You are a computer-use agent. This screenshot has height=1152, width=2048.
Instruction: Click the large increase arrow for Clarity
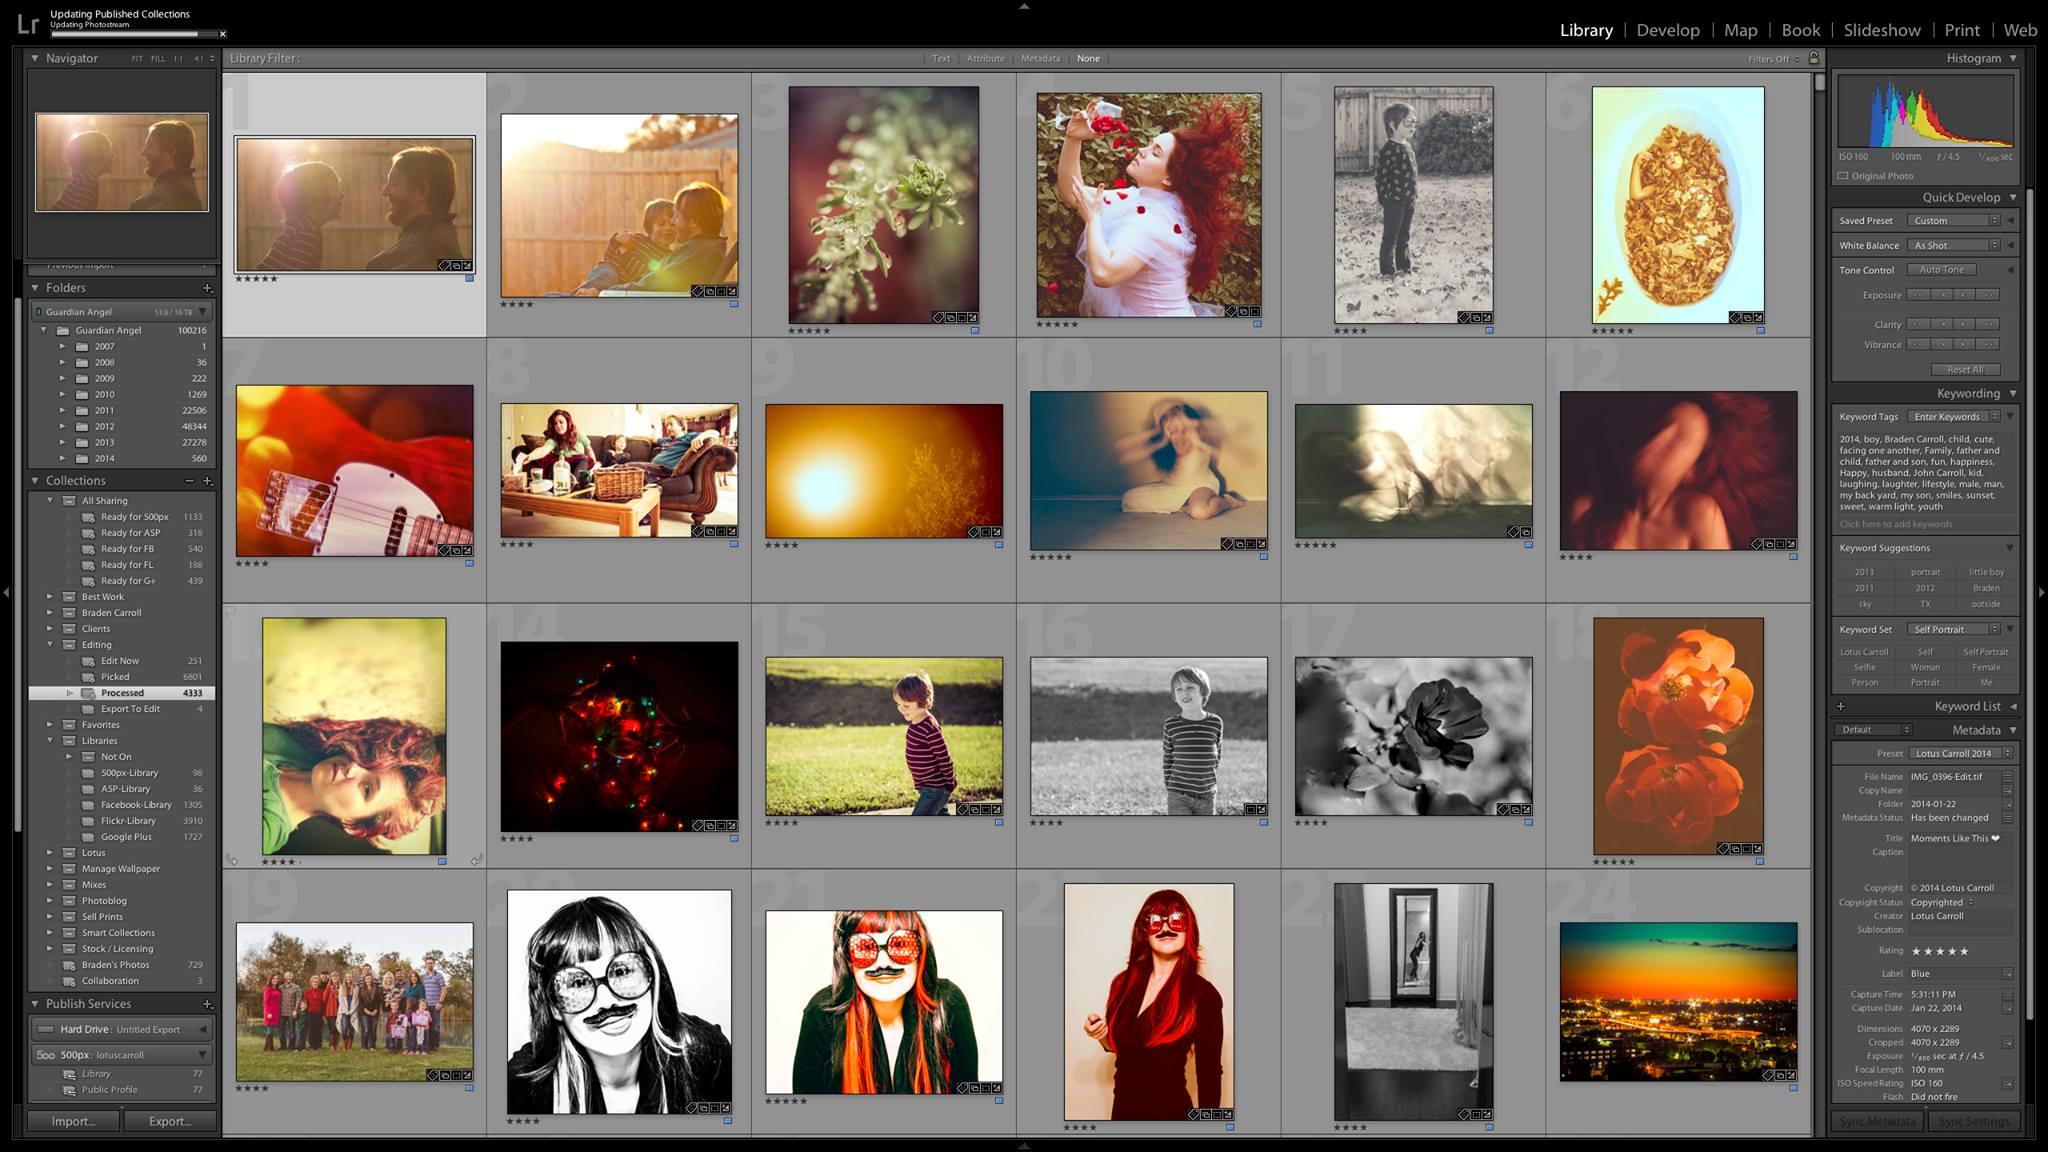1989,325
